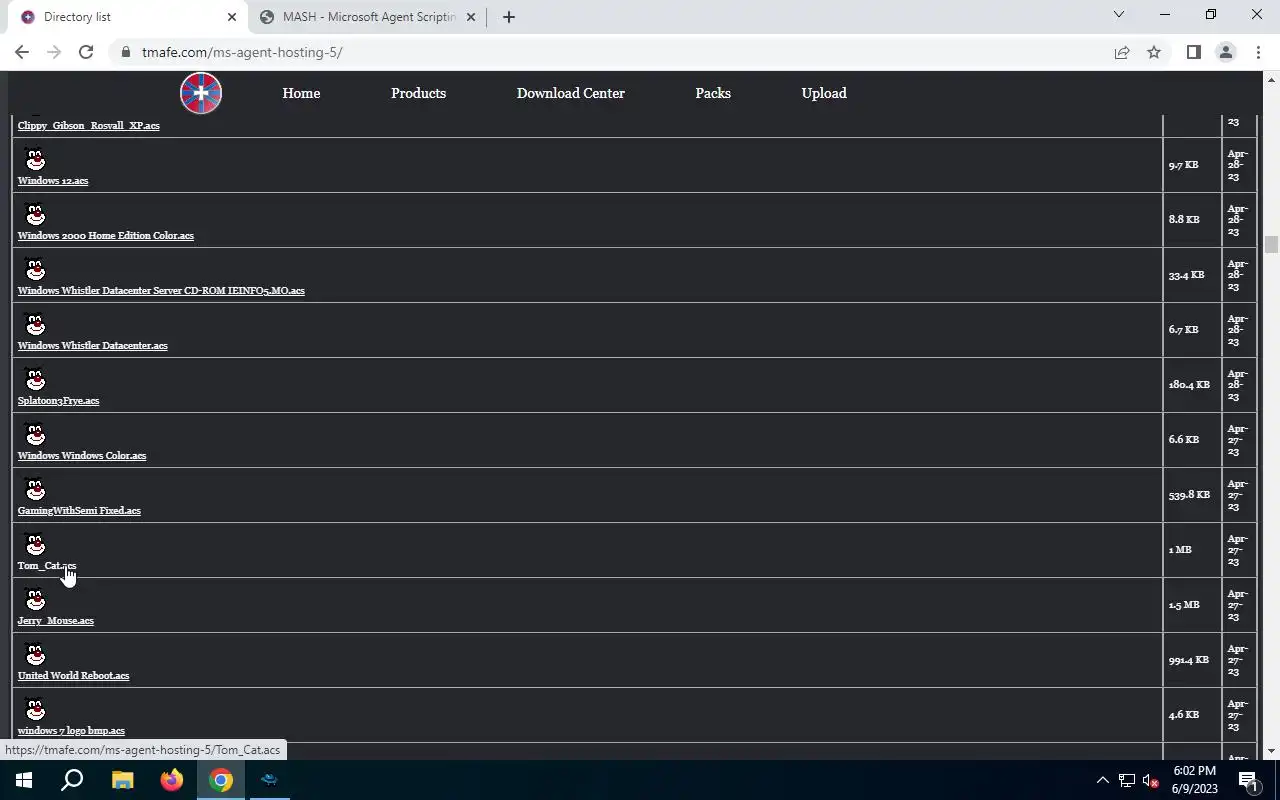Click the muted volume icon in system tray
Screen dimensions: 1280x800
tap(1150, 780)
